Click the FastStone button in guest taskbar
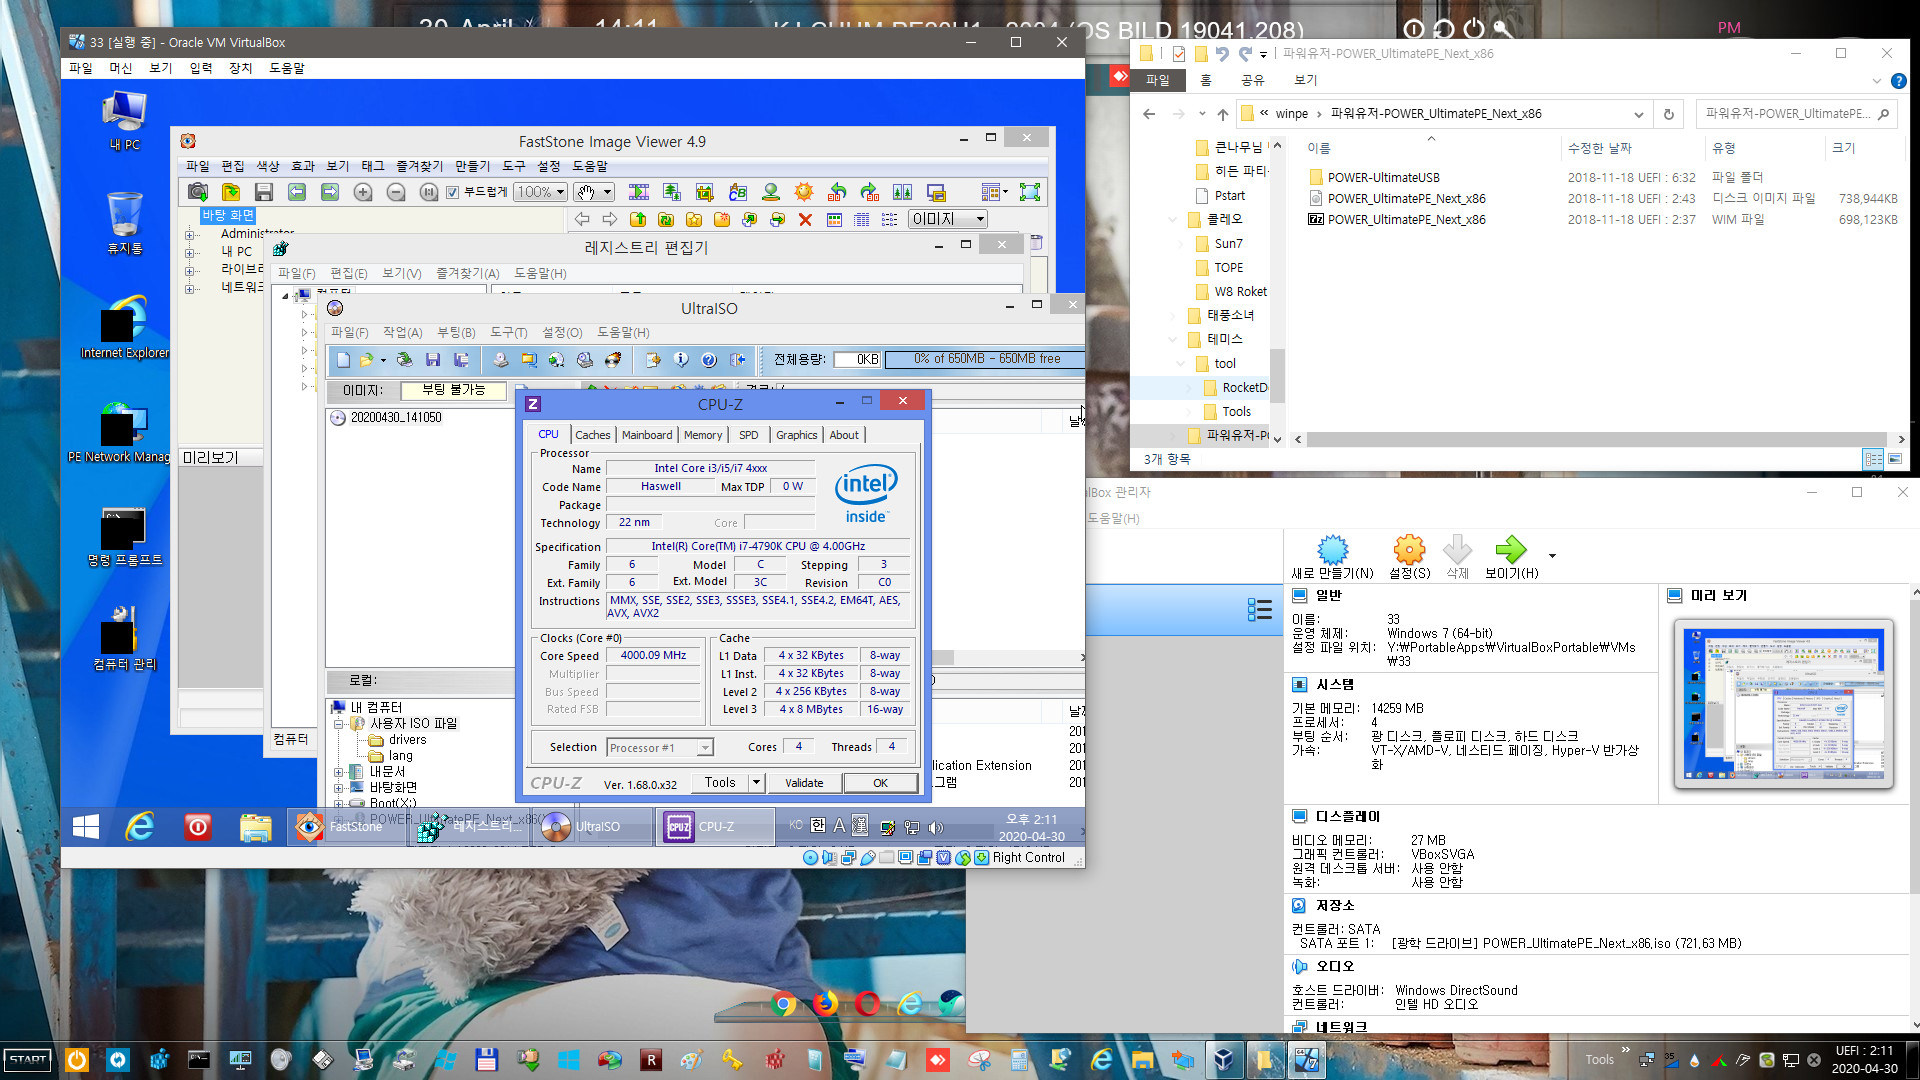1920x1080 pixels. (x=345, y=827)
